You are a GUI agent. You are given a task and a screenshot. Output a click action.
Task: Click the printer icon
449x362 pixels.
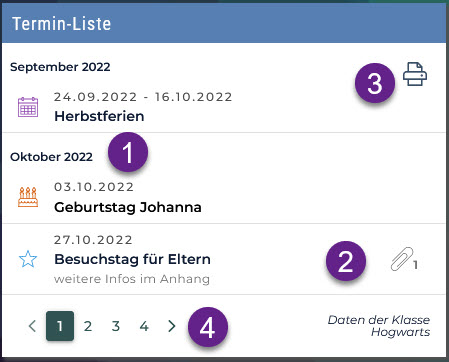[415, 74]
